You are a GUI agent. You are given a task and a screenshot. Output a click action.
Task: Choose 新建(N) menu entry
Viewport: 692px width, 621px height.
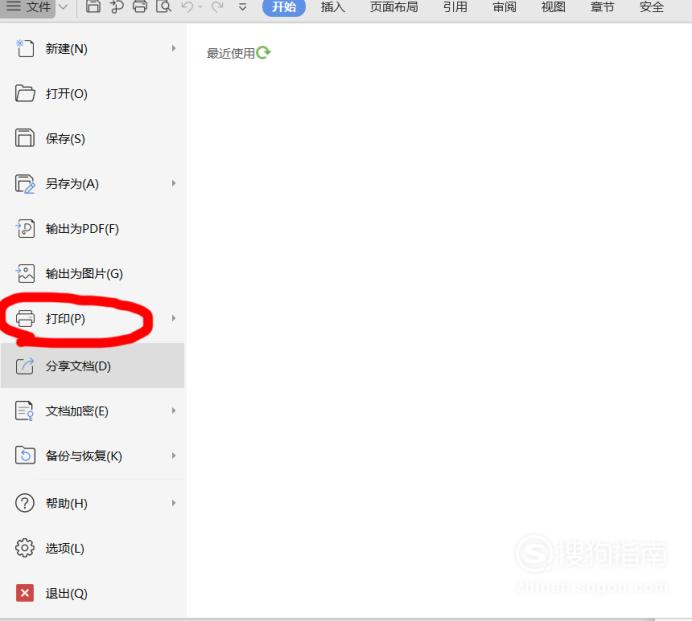click(x=93, y=49)
